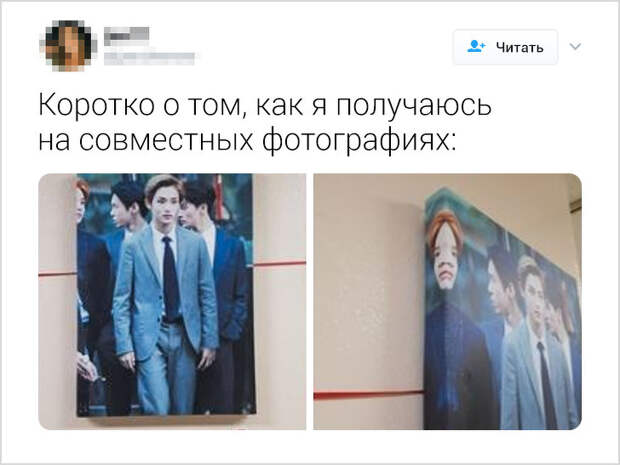This screenshot has height=465, width=620.
Task: Click the red wall stripe in right photo
Action: pyautogui.click(x=369, y=394)
